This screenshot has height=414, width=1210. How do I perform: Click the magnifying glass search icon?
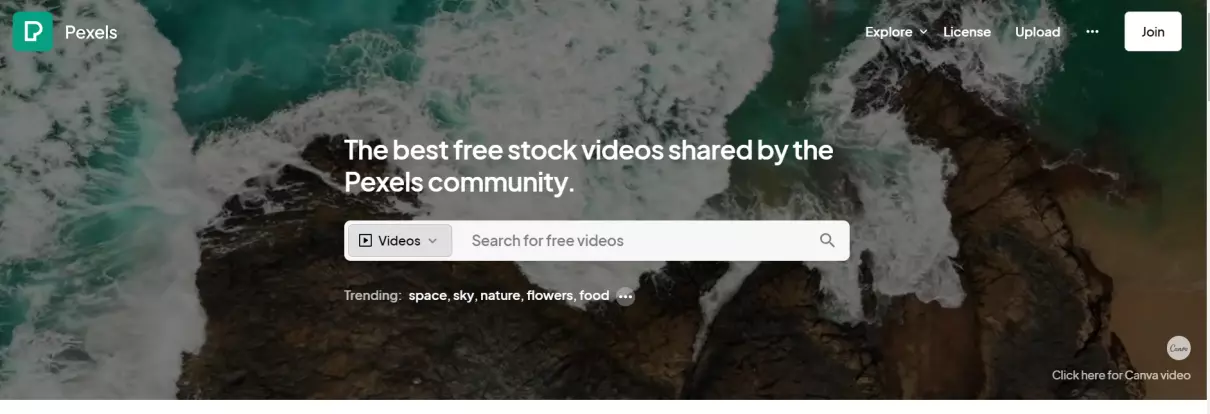[x=827, y=240]
